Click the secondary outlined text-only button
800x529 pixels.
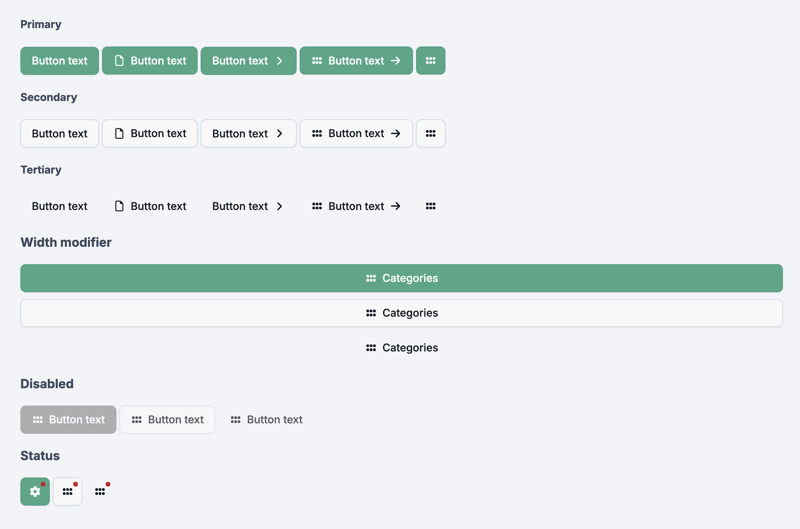coord(60,134)
